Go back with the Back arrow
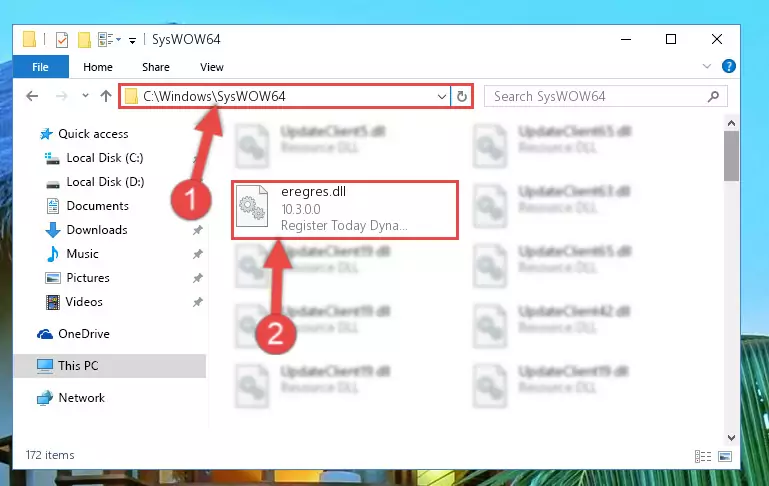This screenshot has width=769, height=486. coord(32,96)
